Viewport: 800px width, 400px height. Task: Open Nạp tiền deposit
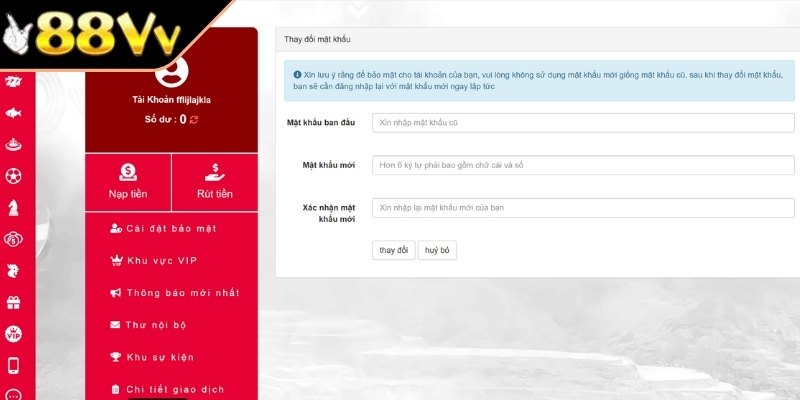128,182
